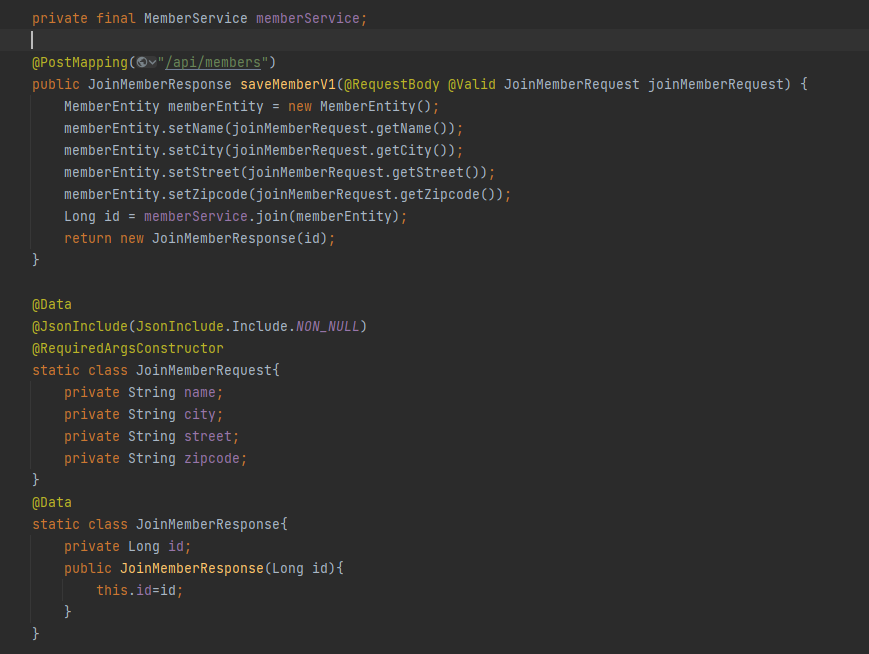
Task: Open the dropdown arrow beside the globe icon
Action: (x=152, y=63)
